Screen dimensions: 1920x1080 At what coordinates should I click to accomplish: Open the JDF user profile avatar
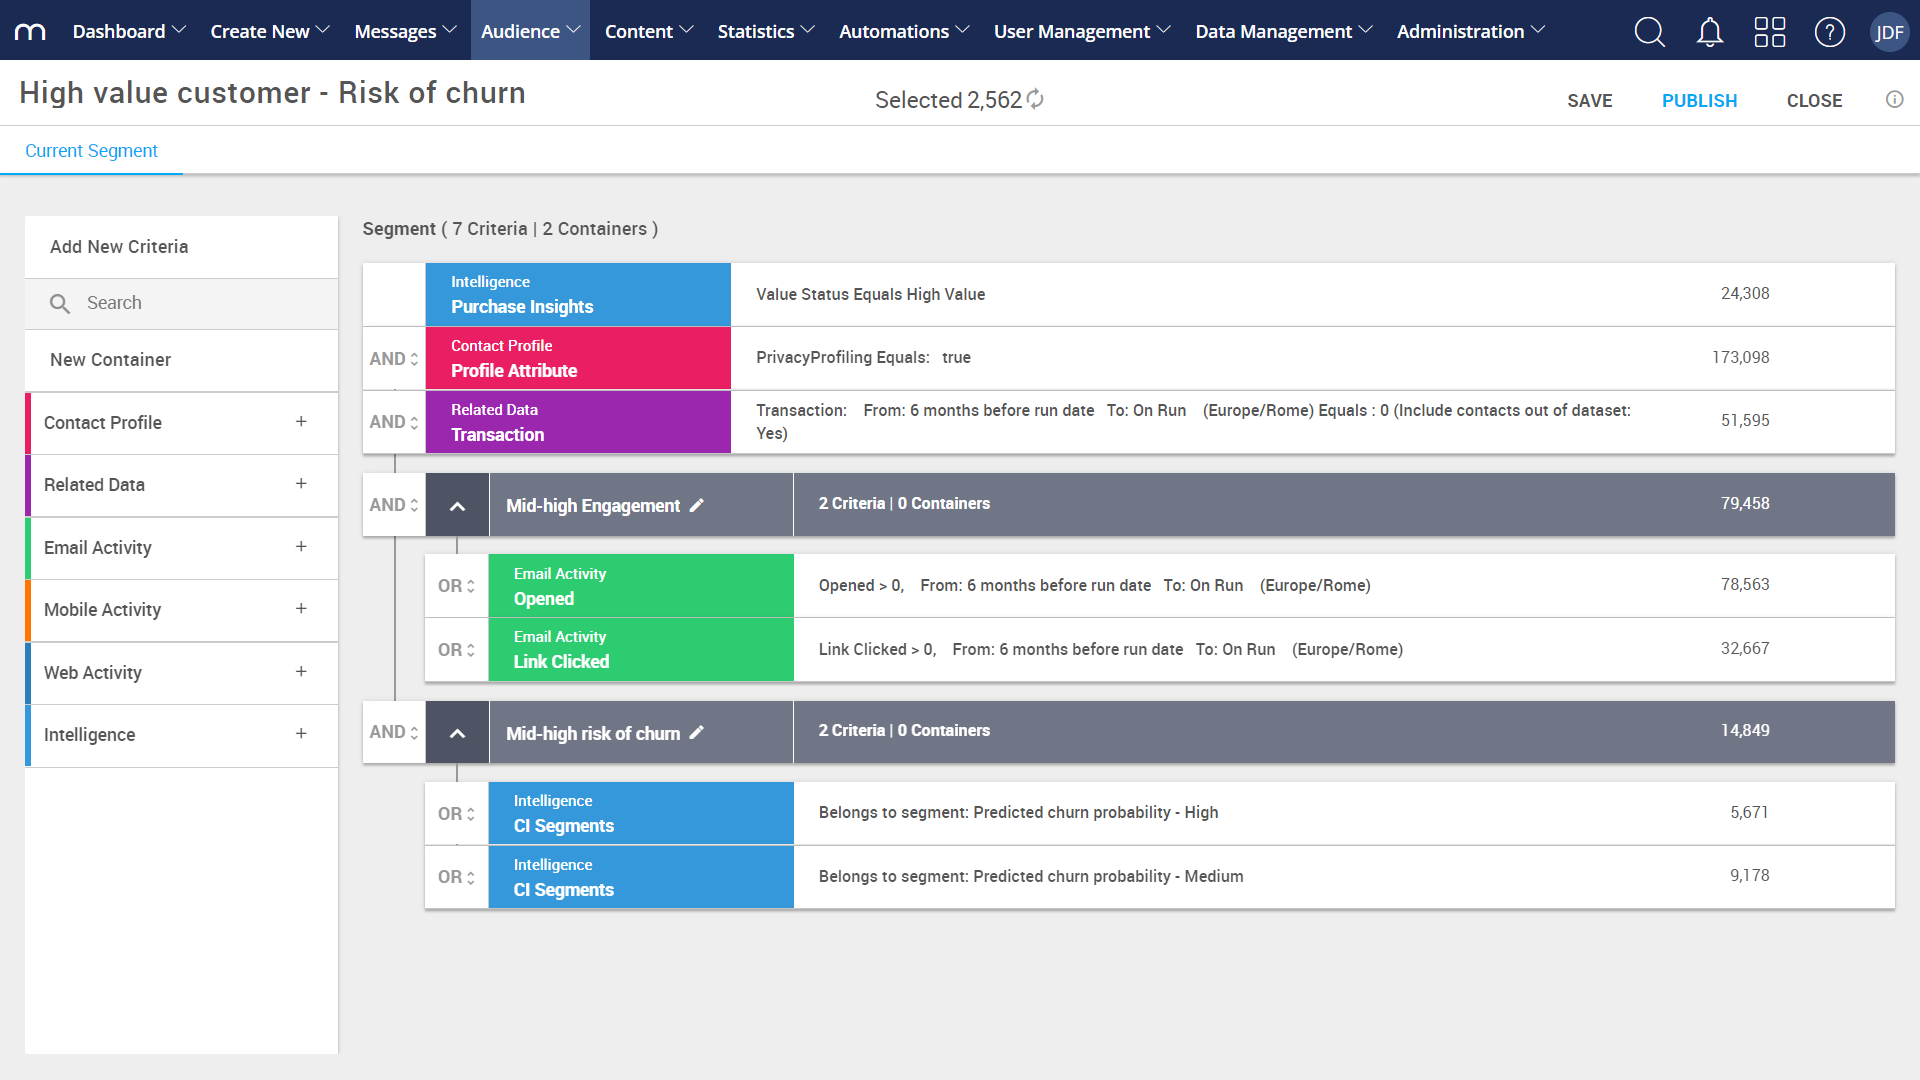1890,31
